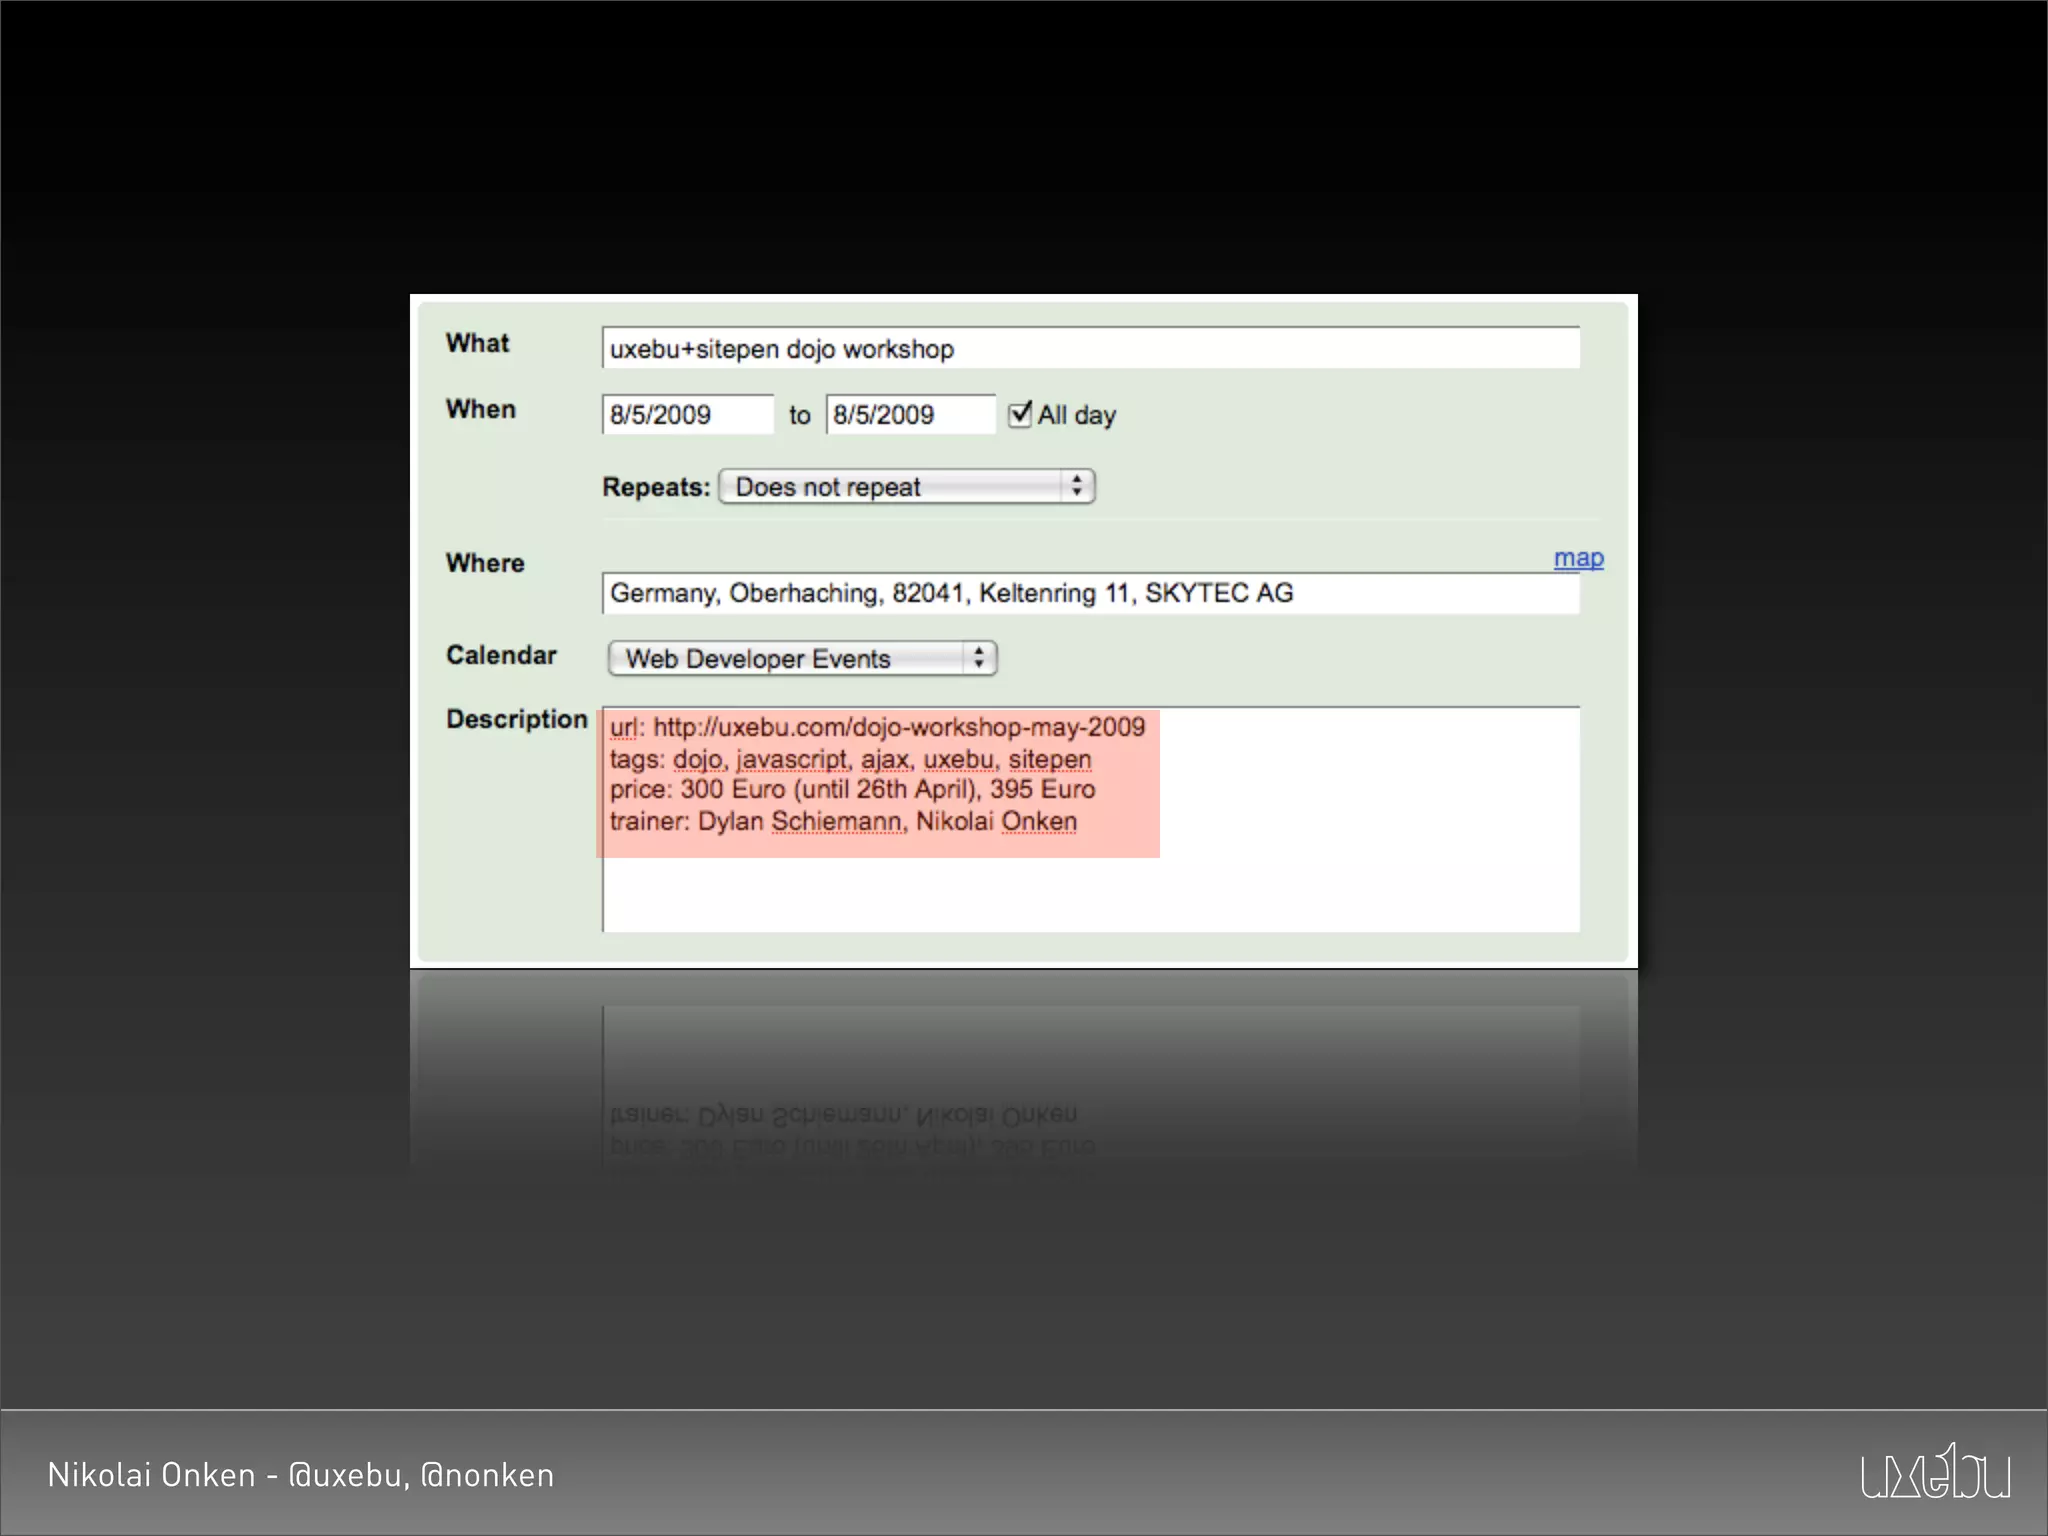Click the Repeats label
Screen dimensions: 2048x1536
[655, 487]
